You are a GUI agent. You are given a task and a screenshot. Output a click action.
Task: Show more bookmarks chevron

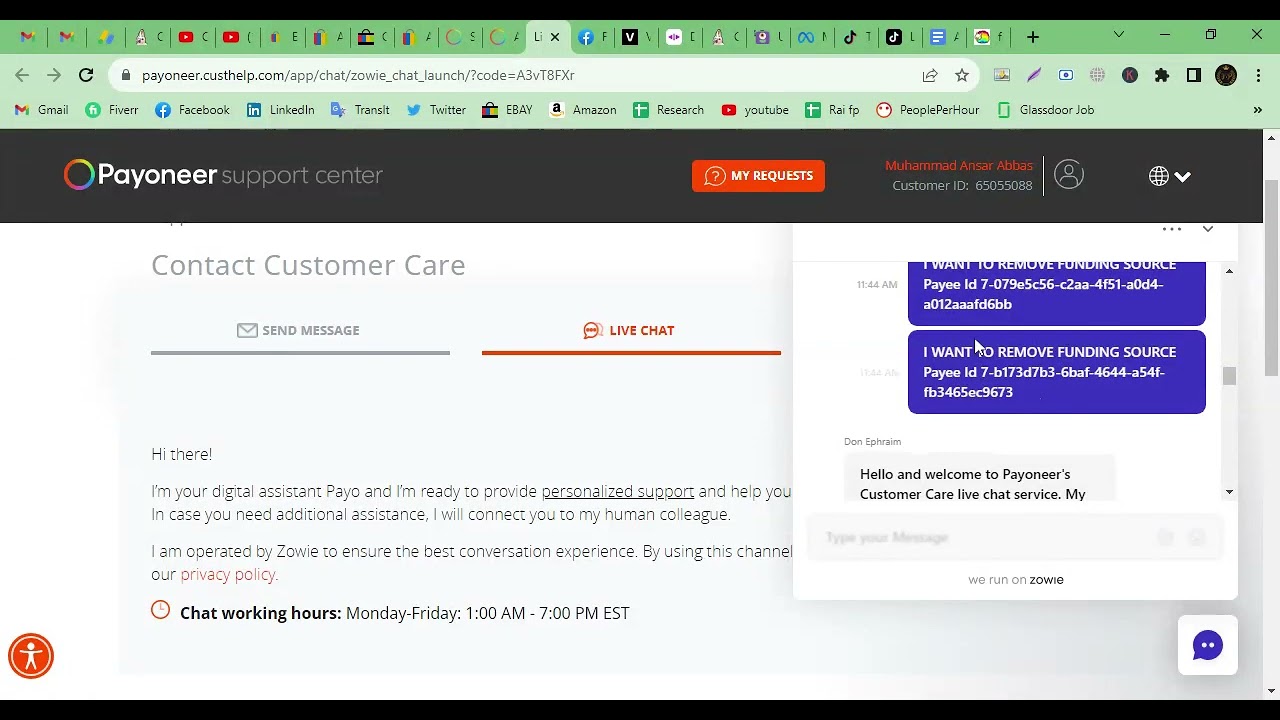pyautogui.click(x=1258, y=110)
